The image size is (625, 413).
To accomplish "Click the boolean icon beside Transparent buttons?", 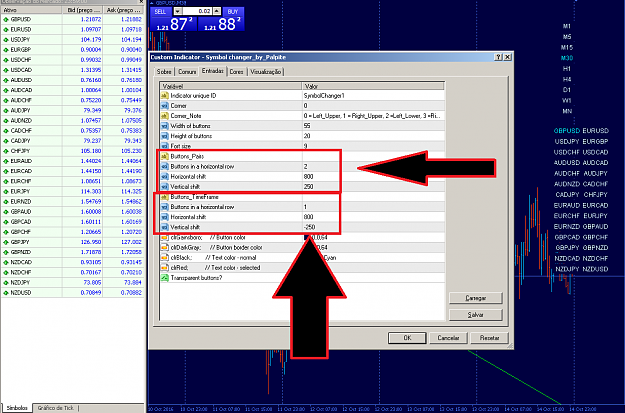I will pyautogui.click(x=165, y=278).
